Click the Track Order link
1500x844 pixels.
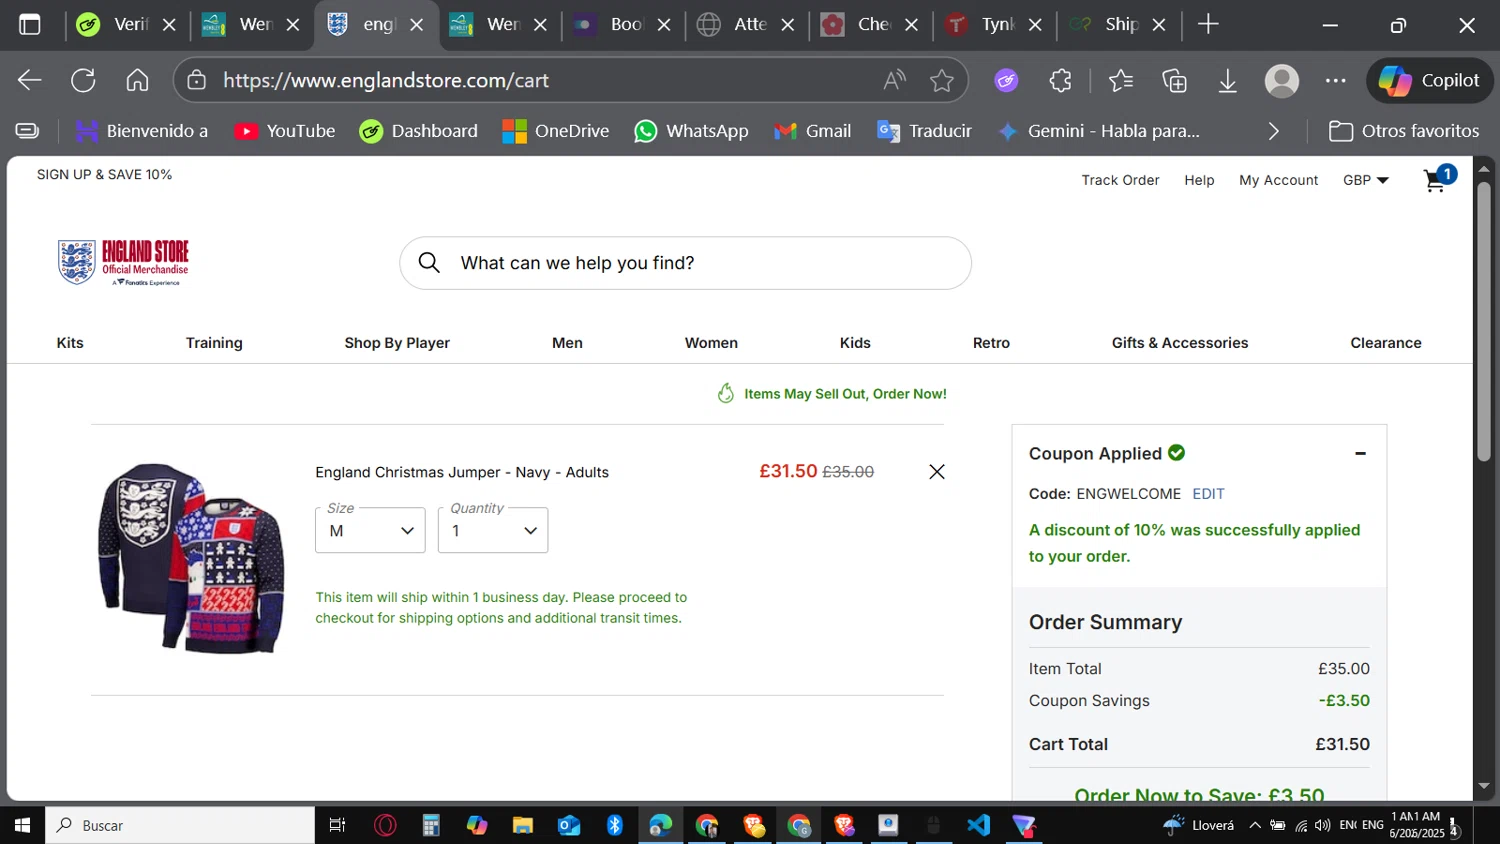(x=1120, y=180)
